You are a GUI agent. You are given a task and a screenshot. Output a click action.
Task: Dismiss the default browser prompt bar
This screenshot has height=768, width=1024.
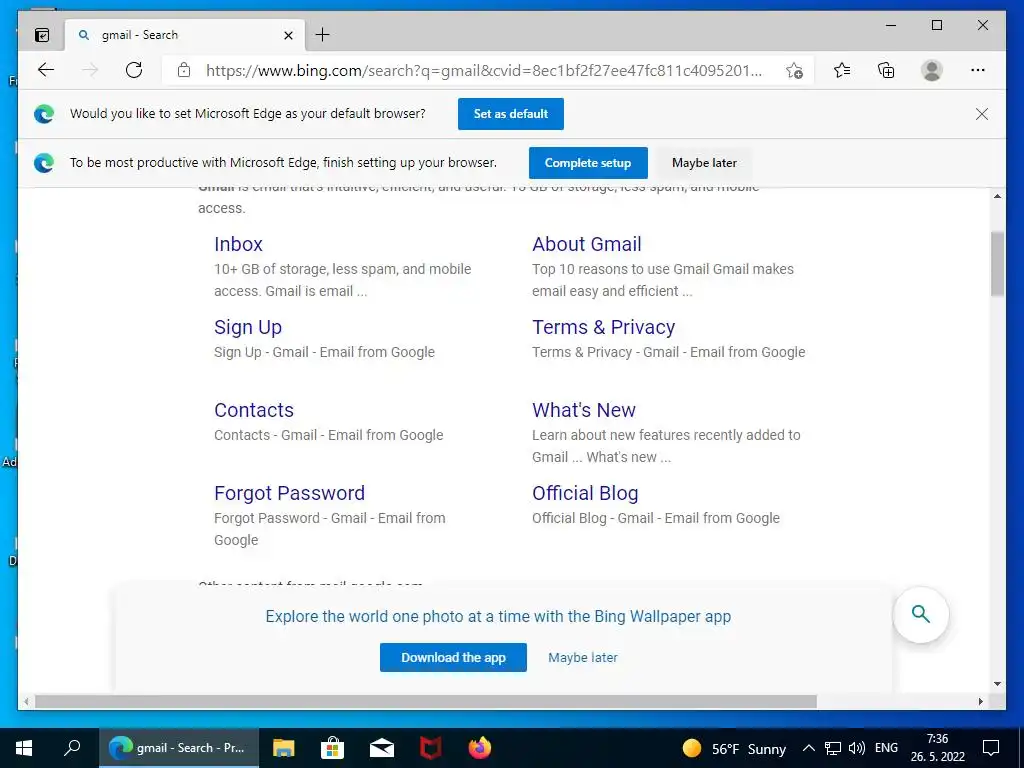[x=982, y=114]
